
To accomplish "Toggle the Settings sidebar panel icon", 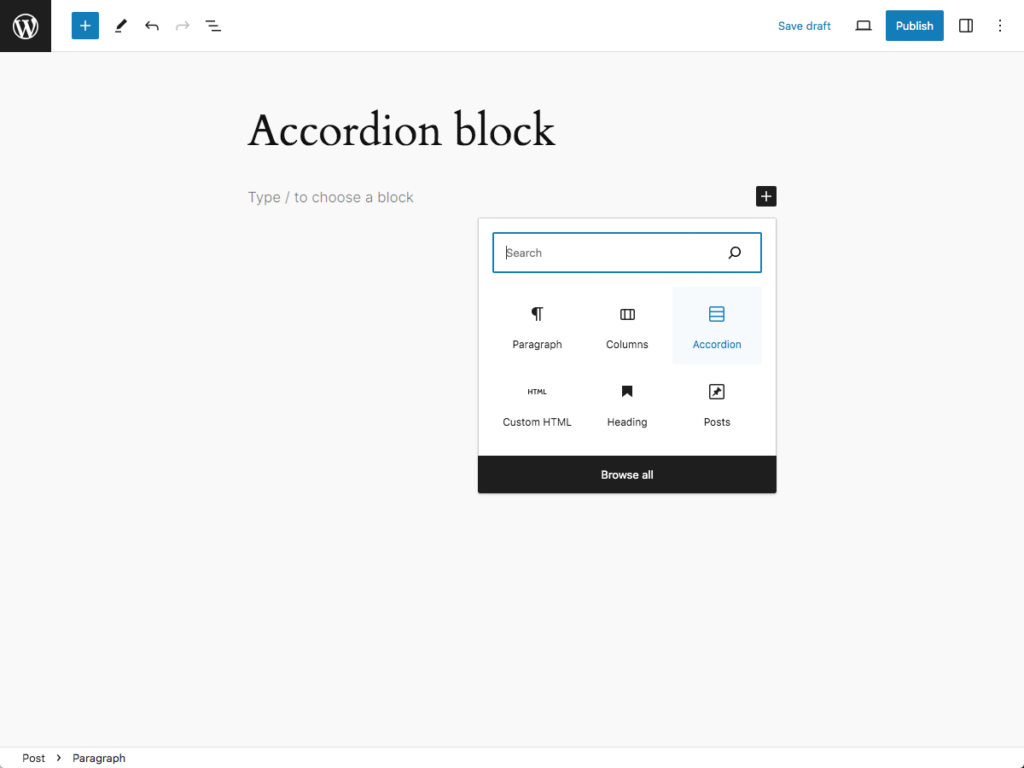I will (966, 26).
